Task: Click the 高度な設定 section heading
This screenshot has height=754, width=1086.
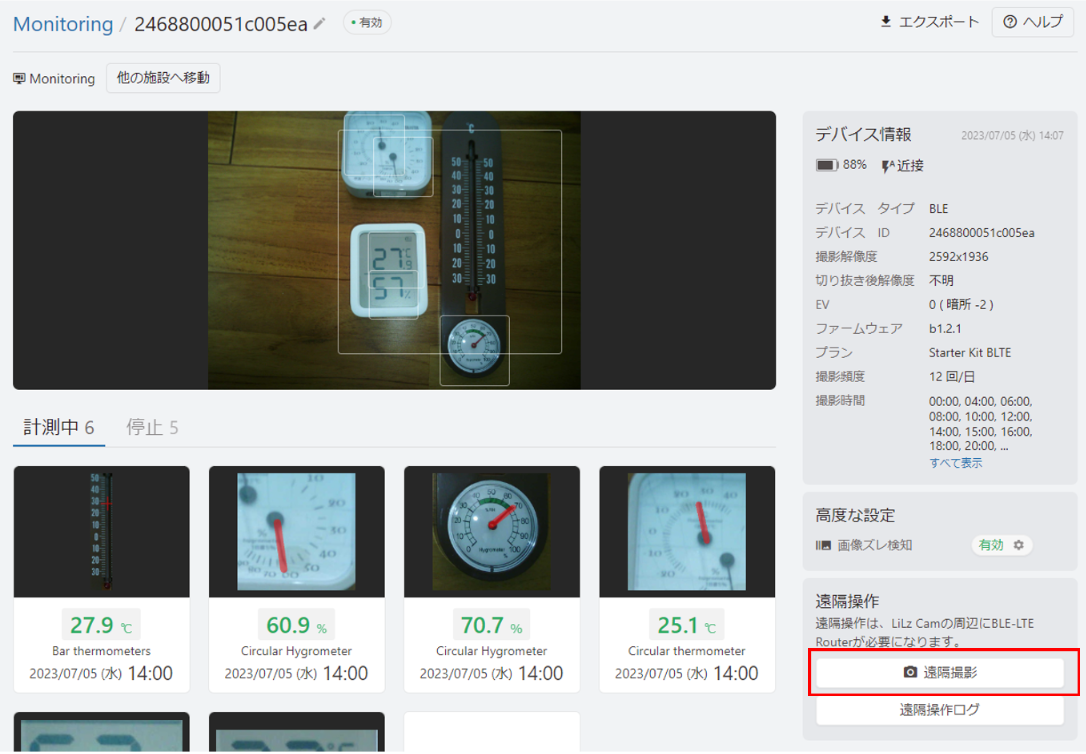Action: 855,515
